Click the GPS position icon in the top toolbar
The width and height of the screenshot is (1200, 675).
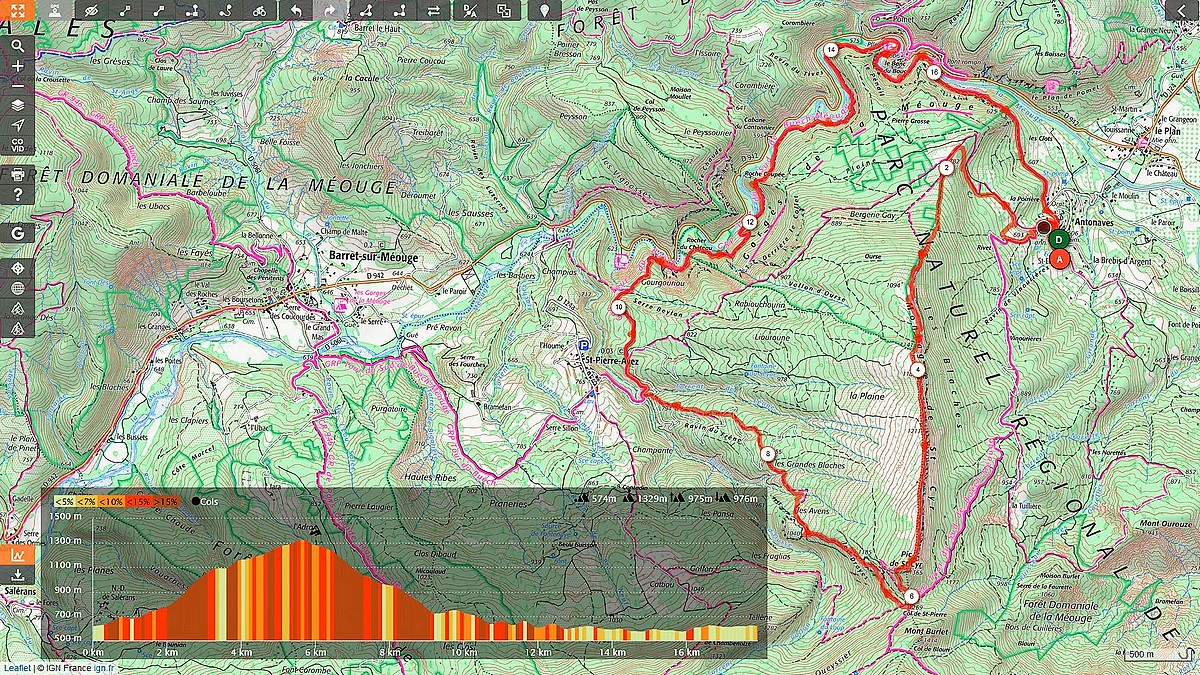[54, 11]
